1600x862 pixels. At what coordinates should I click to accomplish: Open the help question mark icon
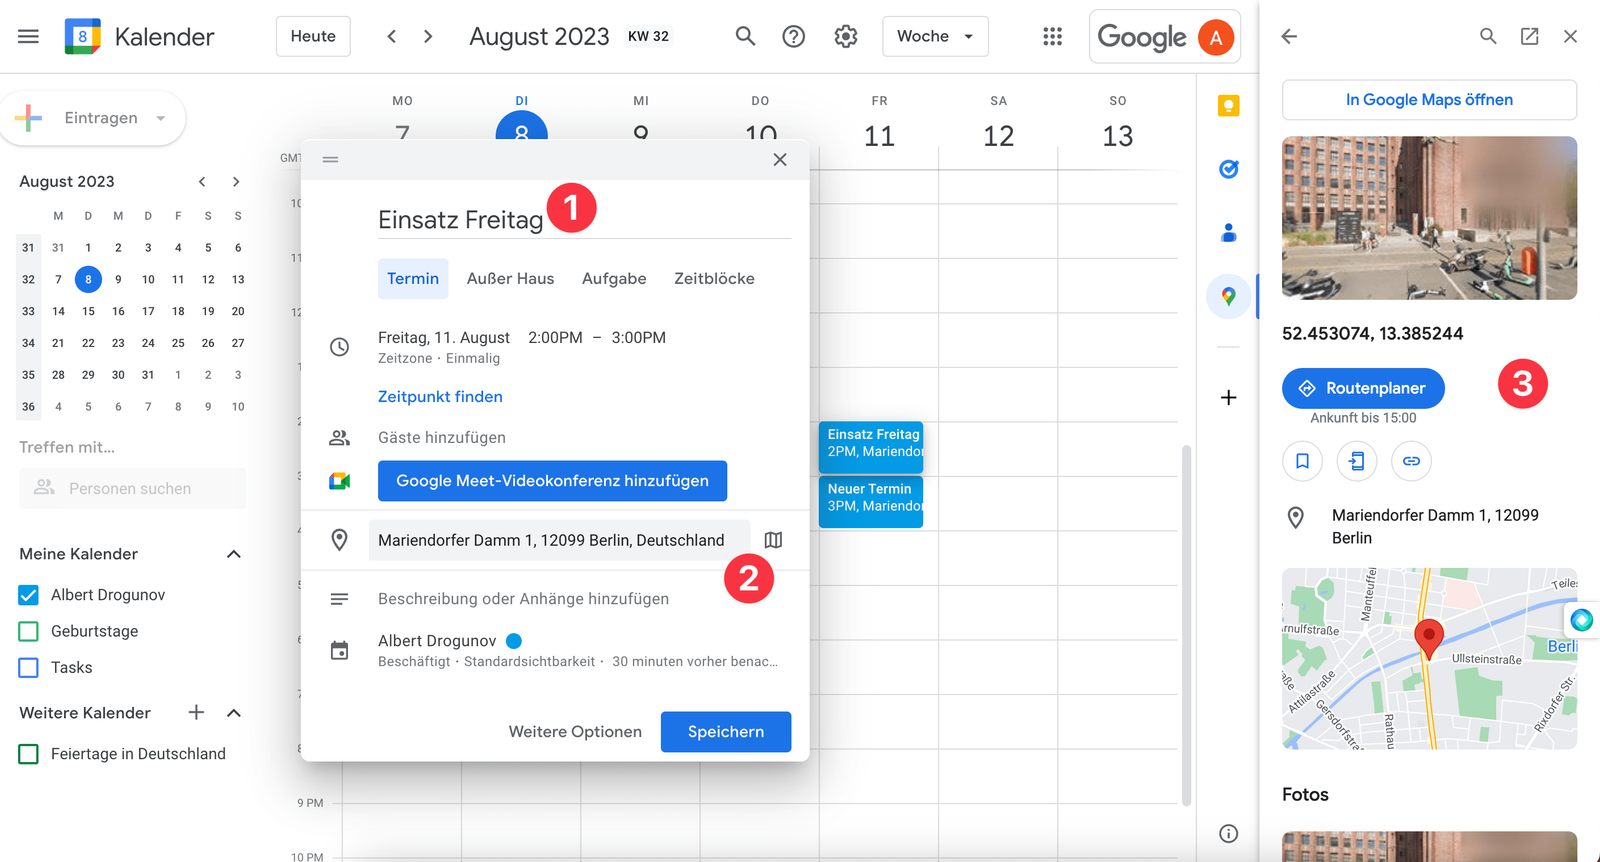(x=794, y=37)
